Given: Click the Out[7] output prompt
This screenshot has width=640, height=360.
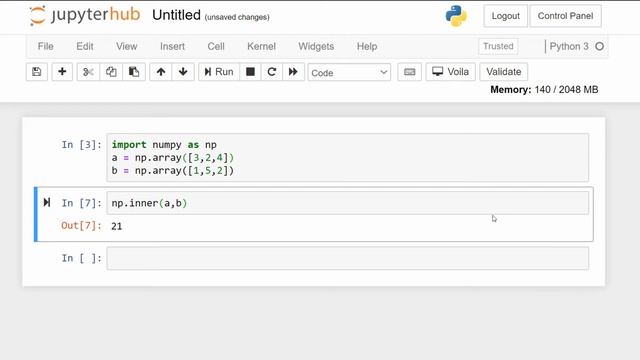Looking at the screenshot, I should coord(81,226).
